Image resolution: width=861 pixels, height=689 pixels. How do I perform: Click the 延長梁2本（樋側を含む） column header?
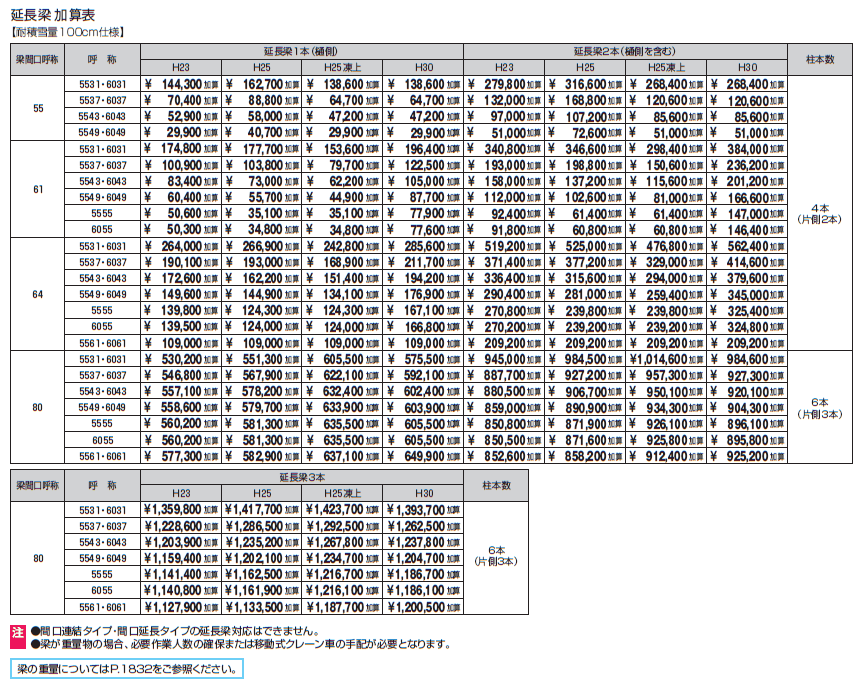(626, 51)
